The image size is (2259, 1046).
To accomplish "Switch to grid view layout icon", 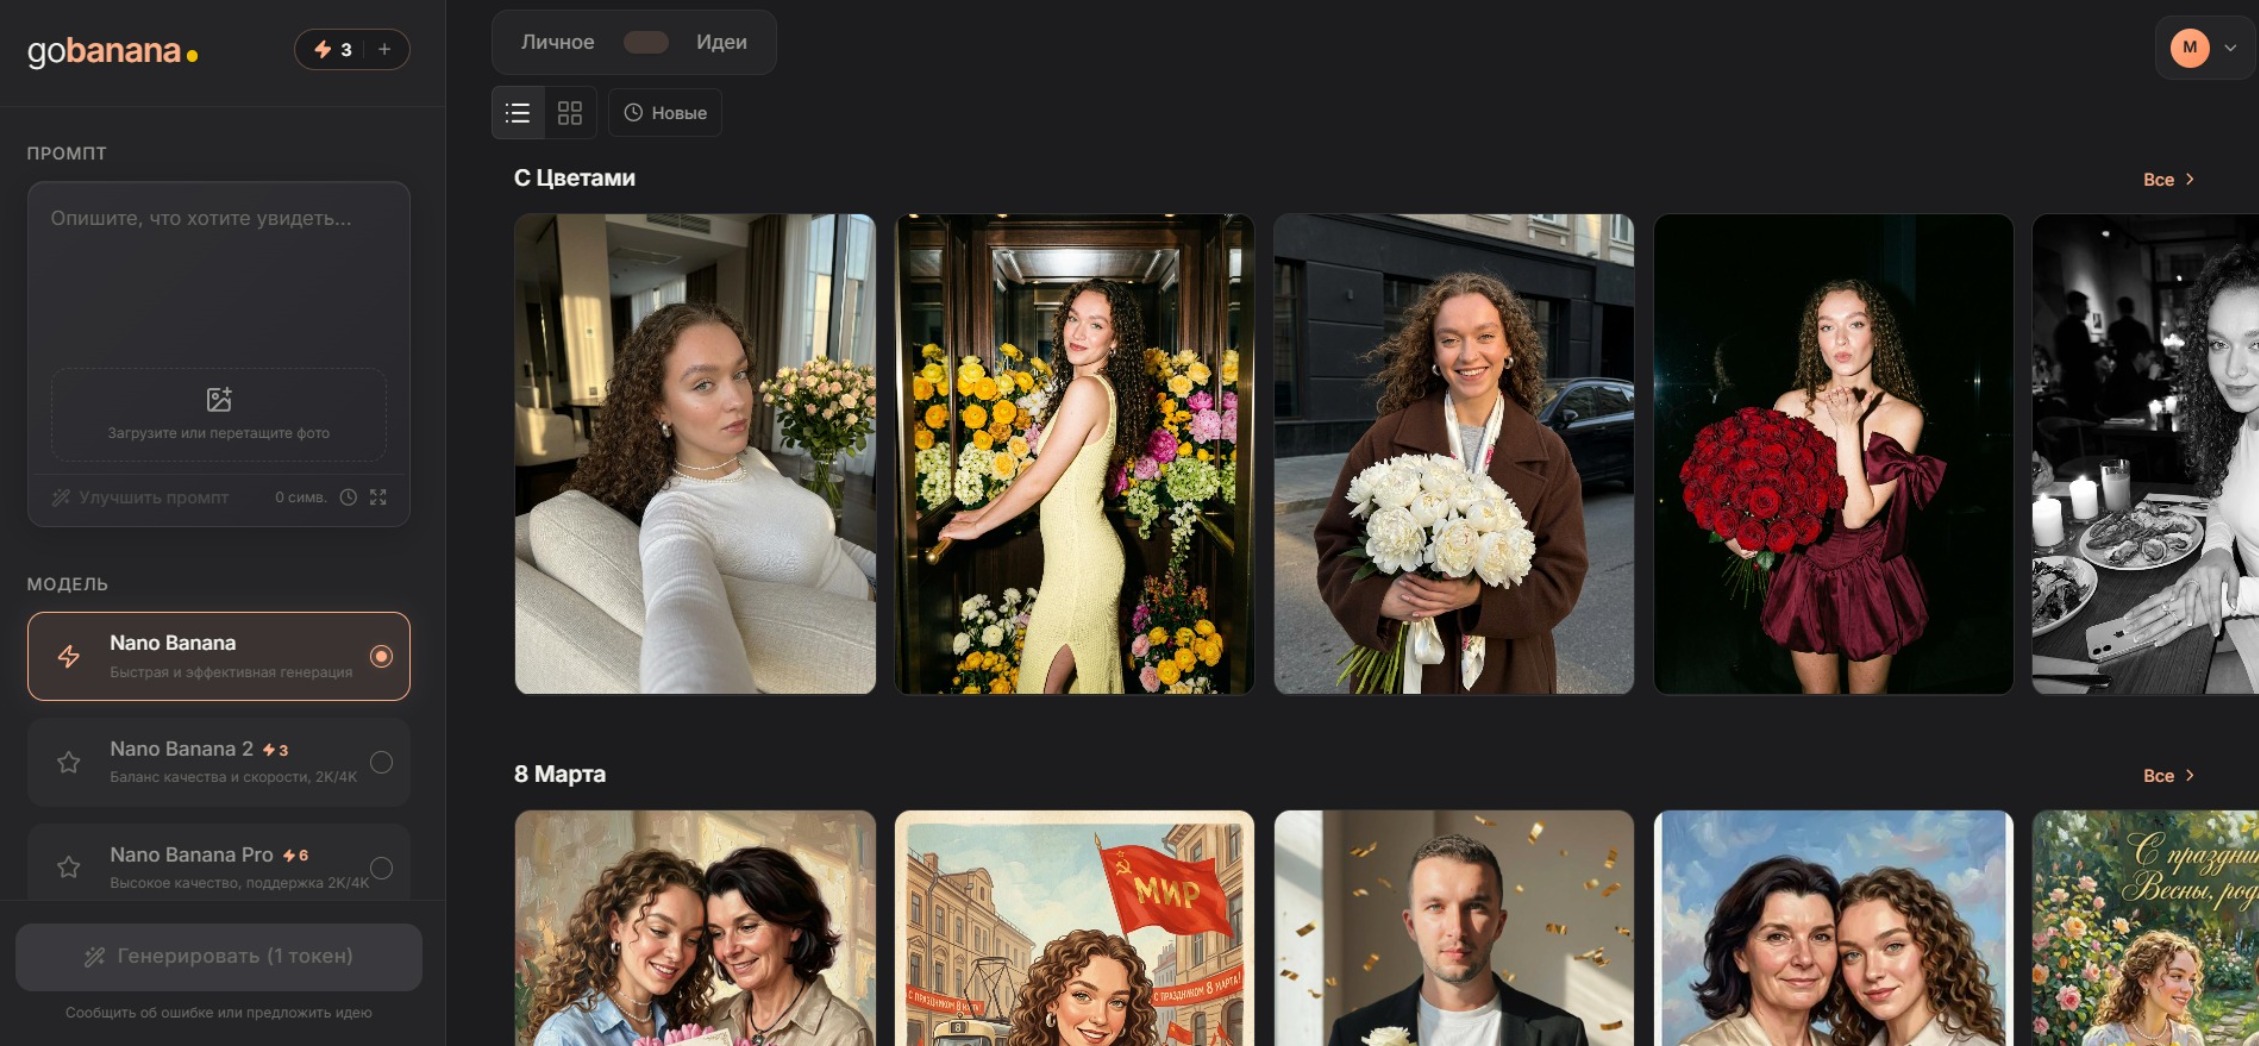I will (x=570, y=113).
